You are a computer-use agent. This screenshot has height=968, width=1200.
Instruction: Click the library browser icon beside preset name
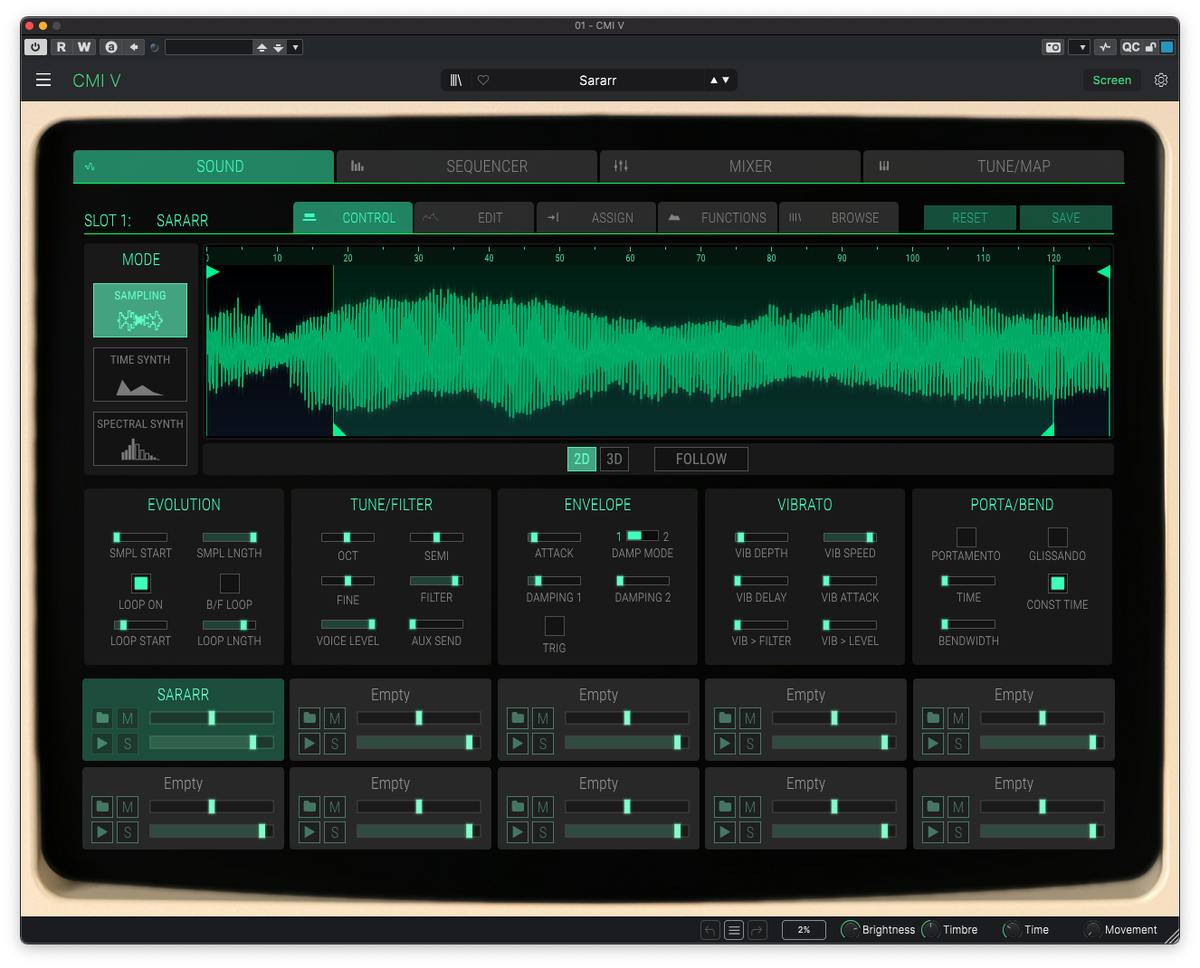[455, 80]
